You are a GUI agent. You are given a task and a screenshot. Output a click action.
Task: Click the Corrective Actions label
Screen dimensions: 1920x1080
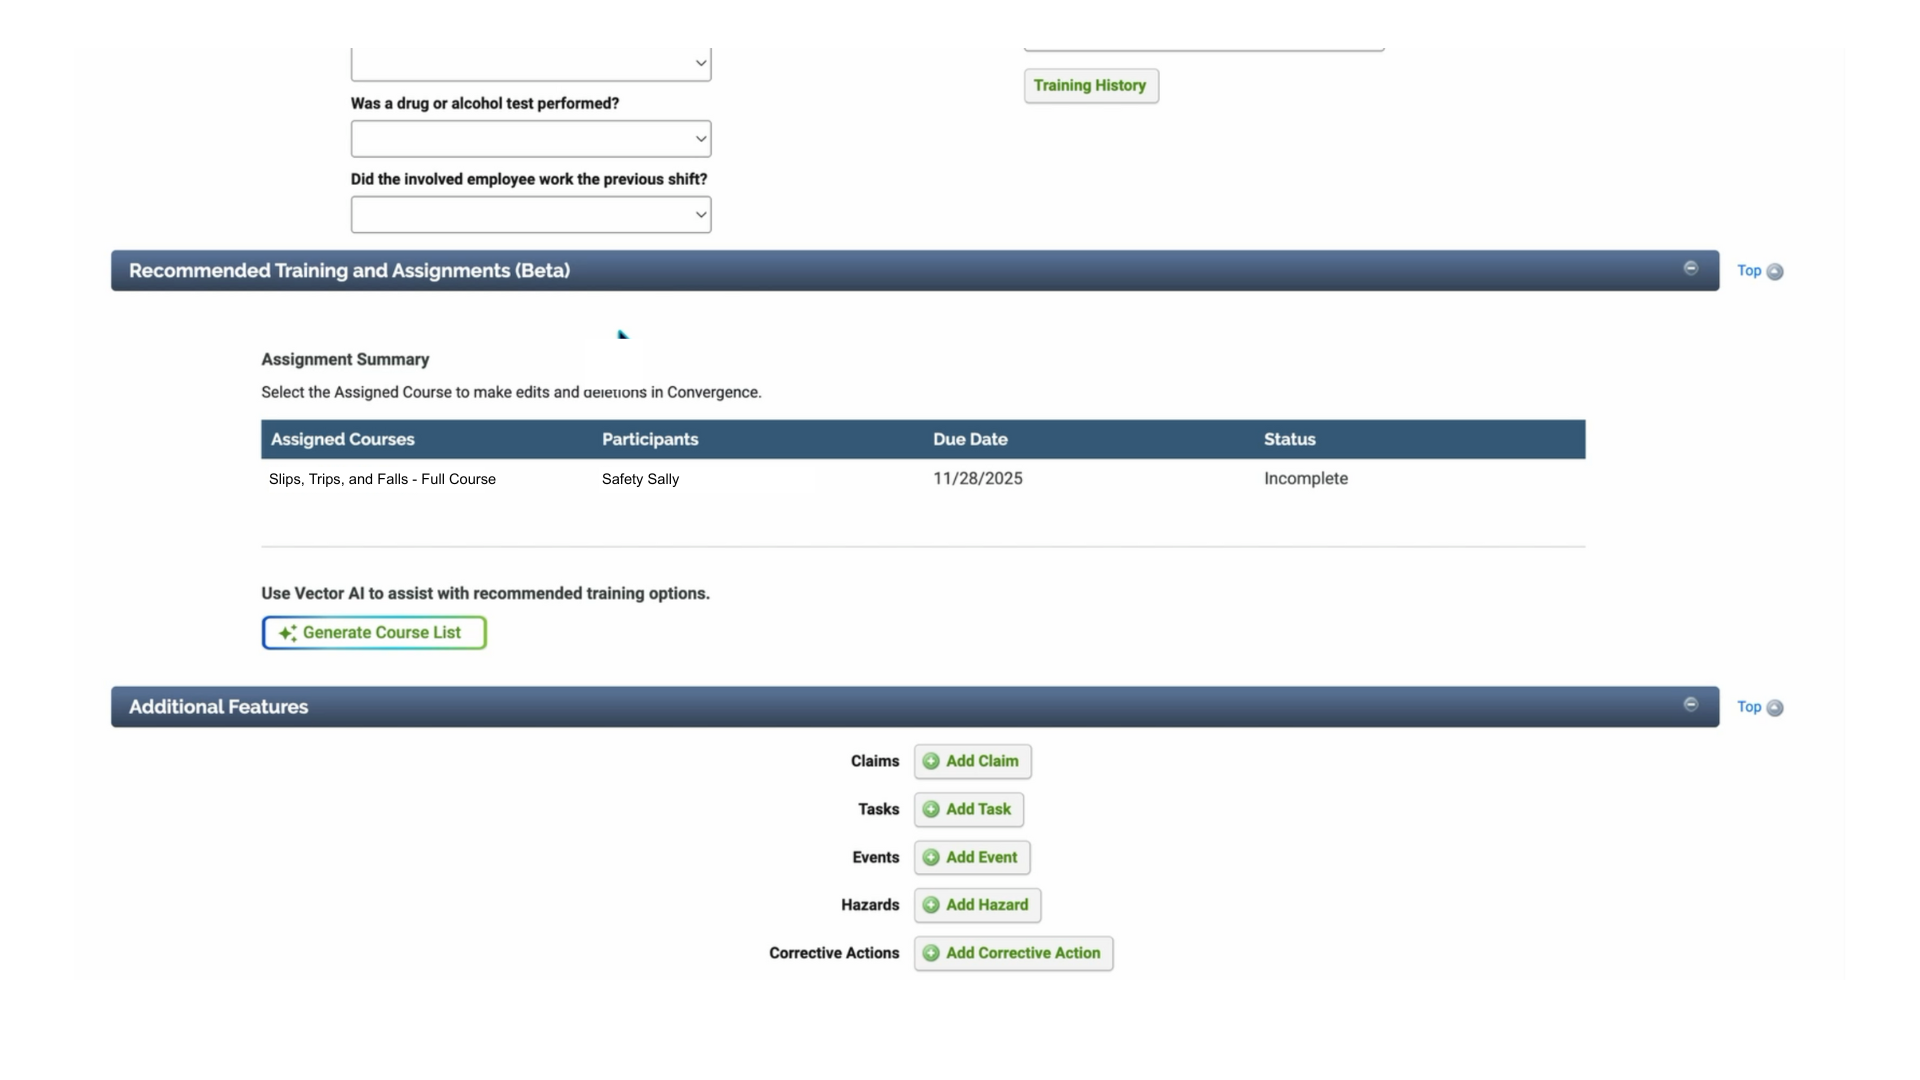point(834,953)
